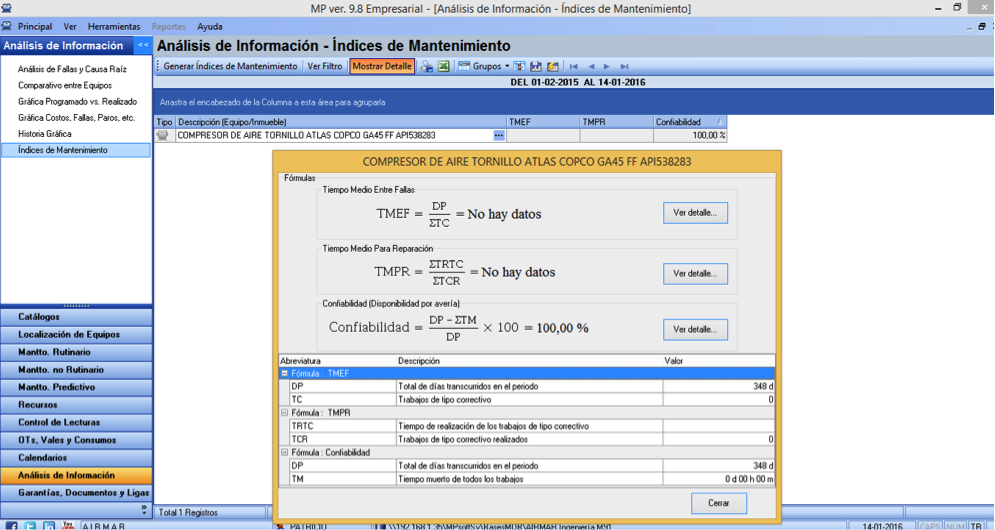Open the Recursos module
Image resolution: width=995 pixels, height=530 pixels.
(76, 405)
